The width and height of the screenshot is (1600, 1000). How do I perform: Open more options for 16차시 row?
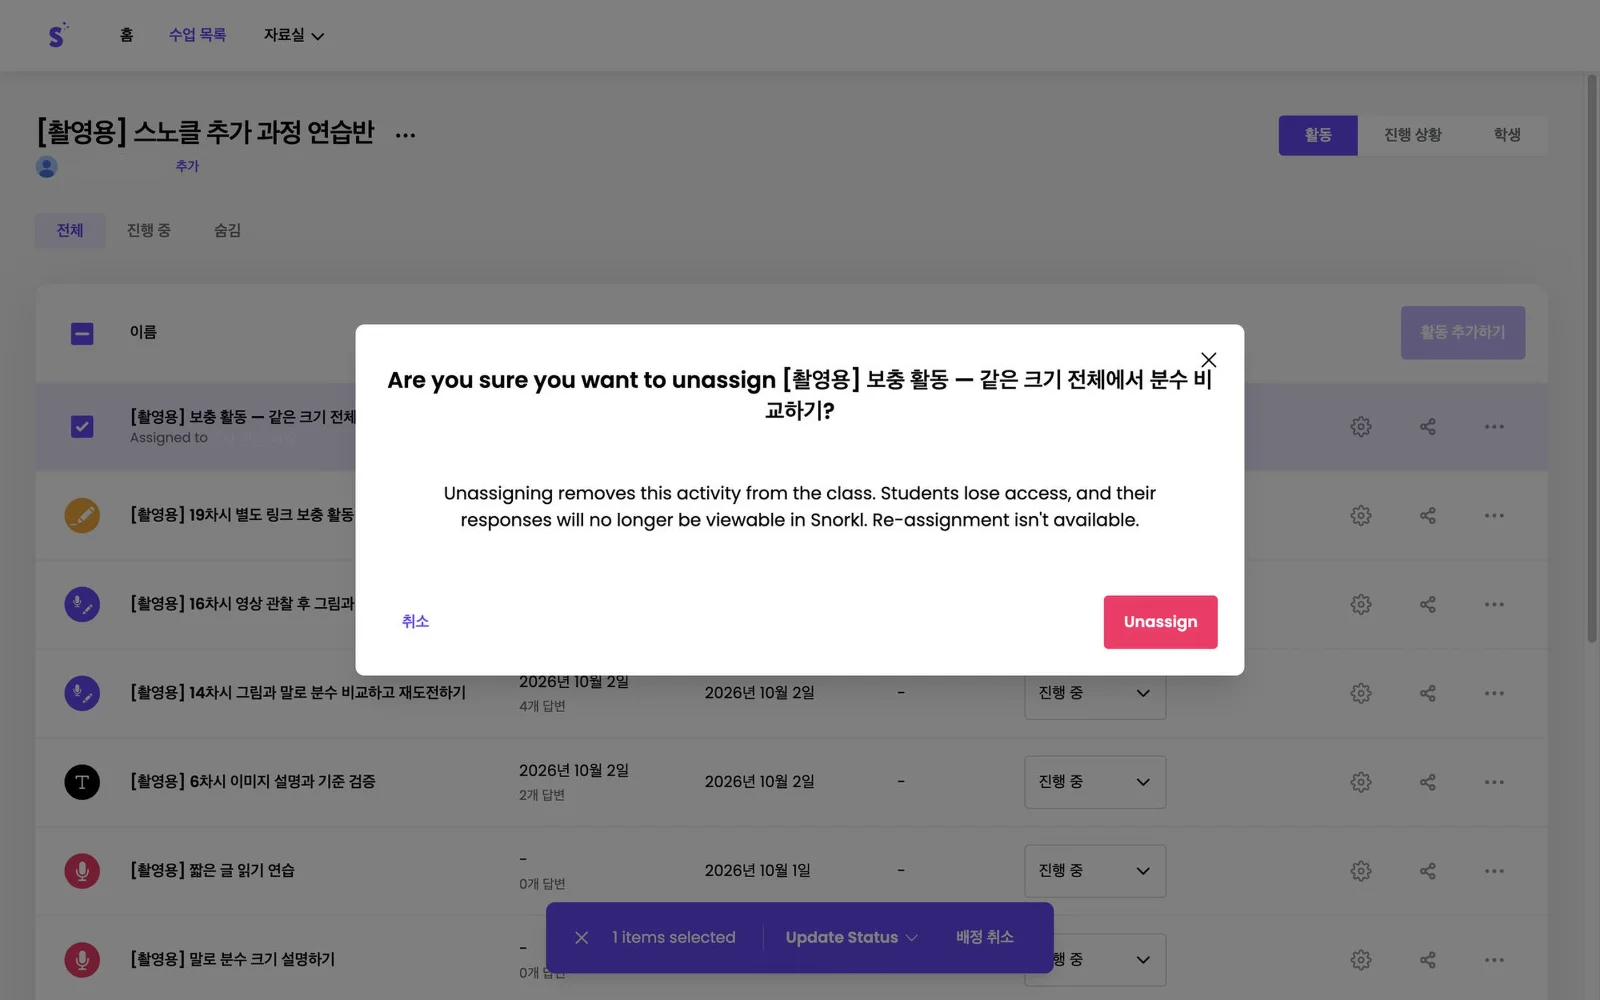click(x=1494, y=605)
